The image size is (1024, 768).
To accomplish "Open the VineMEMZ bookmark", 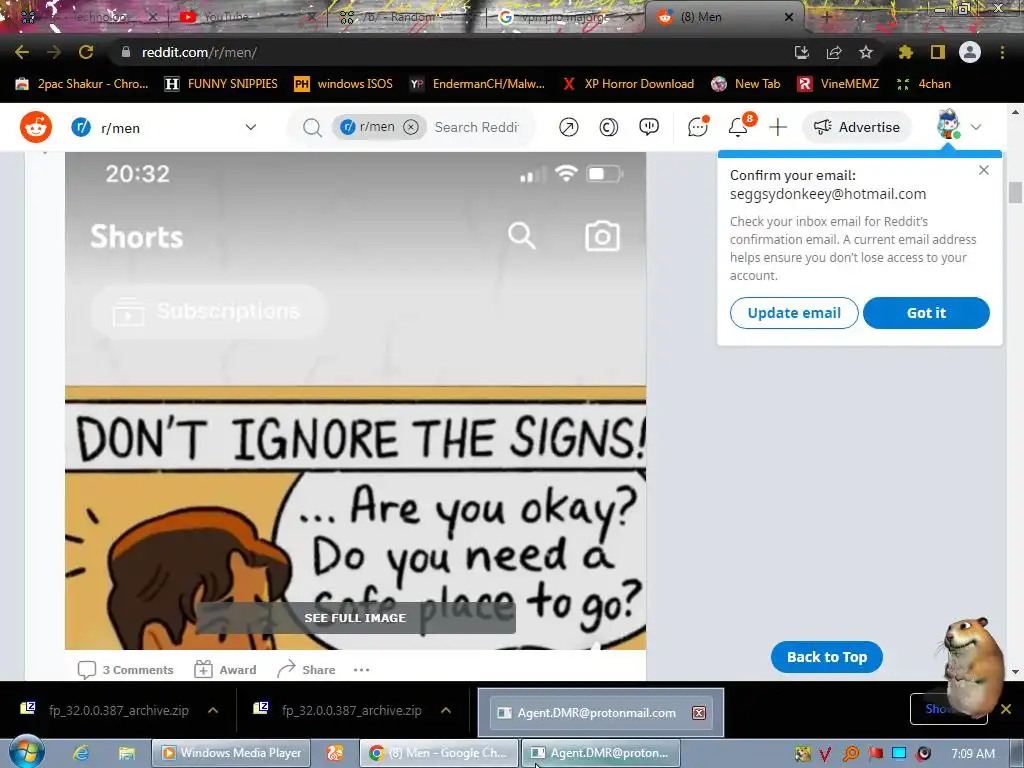I will (838, 84).
